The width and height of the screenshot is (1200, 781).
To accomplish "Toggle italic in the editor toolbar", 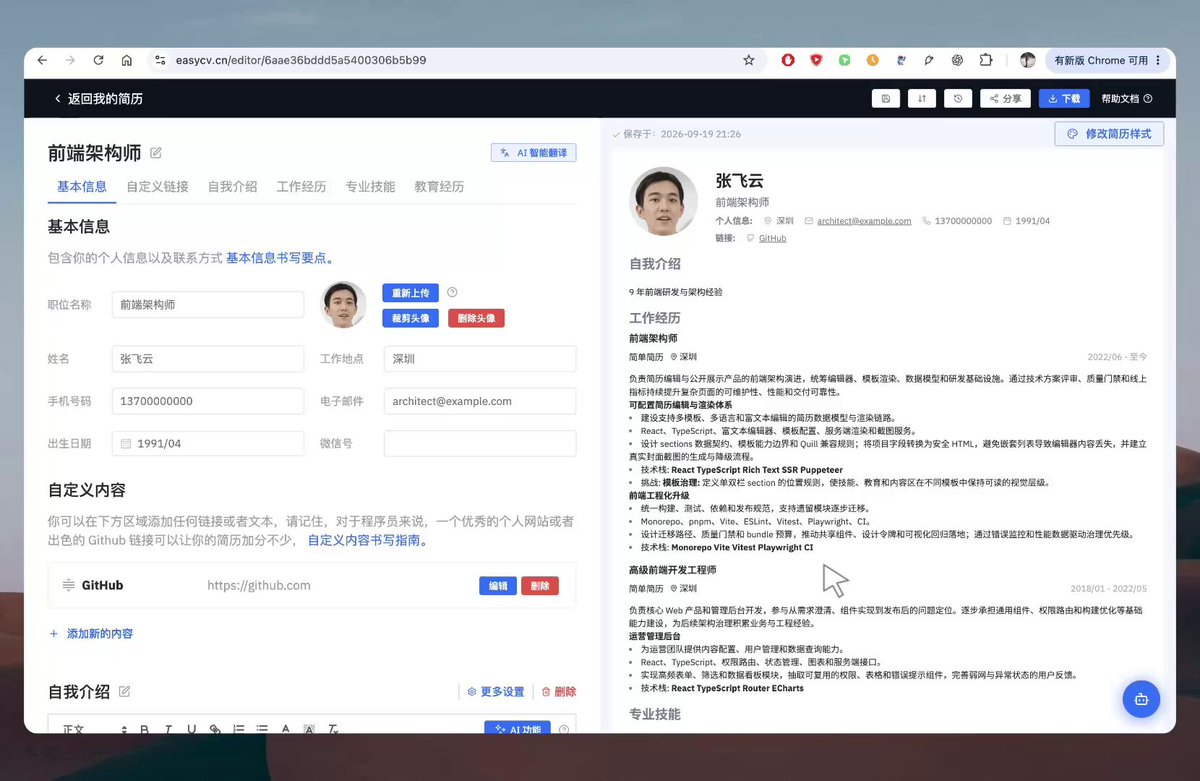I will pyautogui.click(x=168, y=729).
